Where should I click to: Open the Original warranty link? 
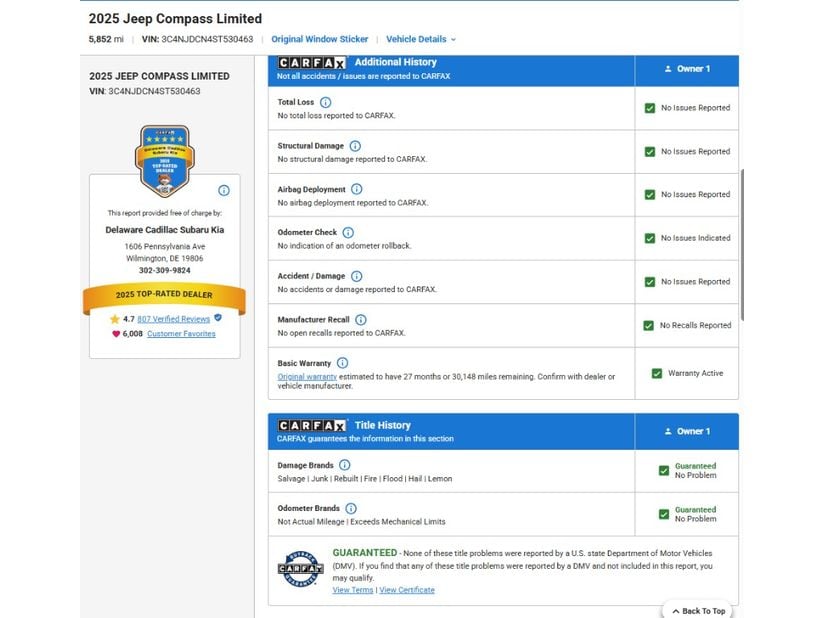tap(307, 377)
